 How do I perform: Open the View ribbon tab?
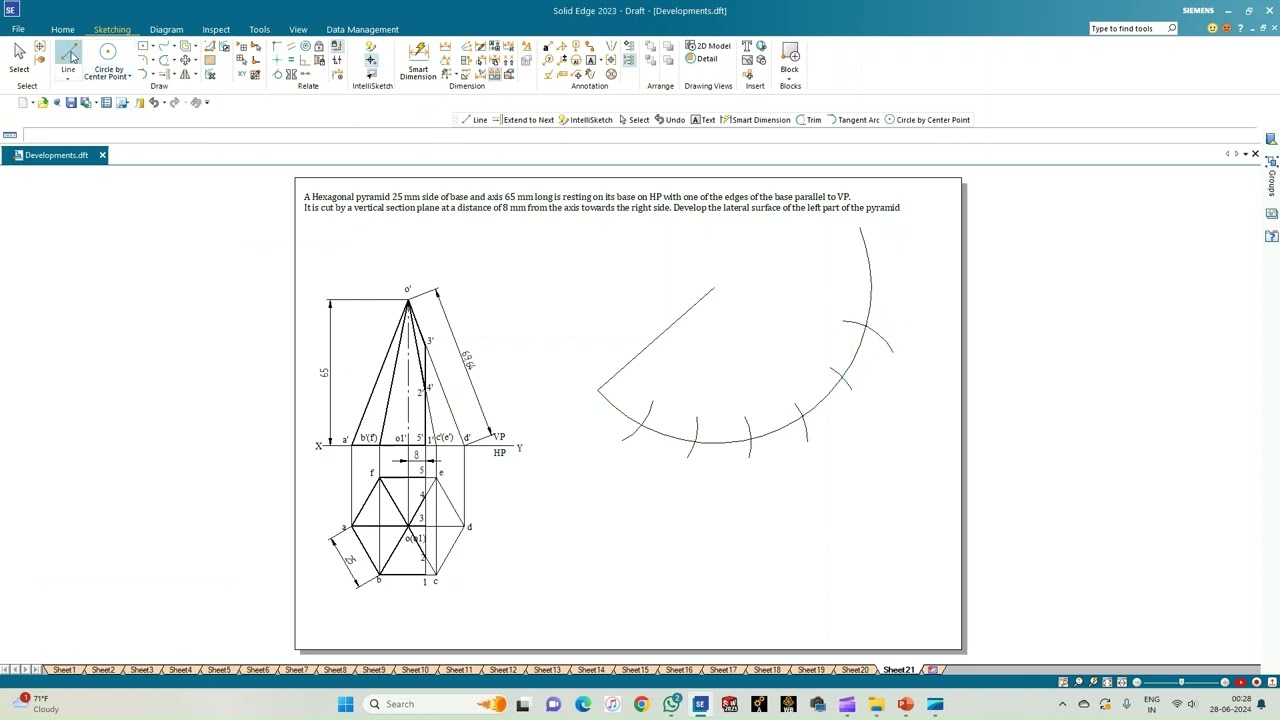(298, 29)
